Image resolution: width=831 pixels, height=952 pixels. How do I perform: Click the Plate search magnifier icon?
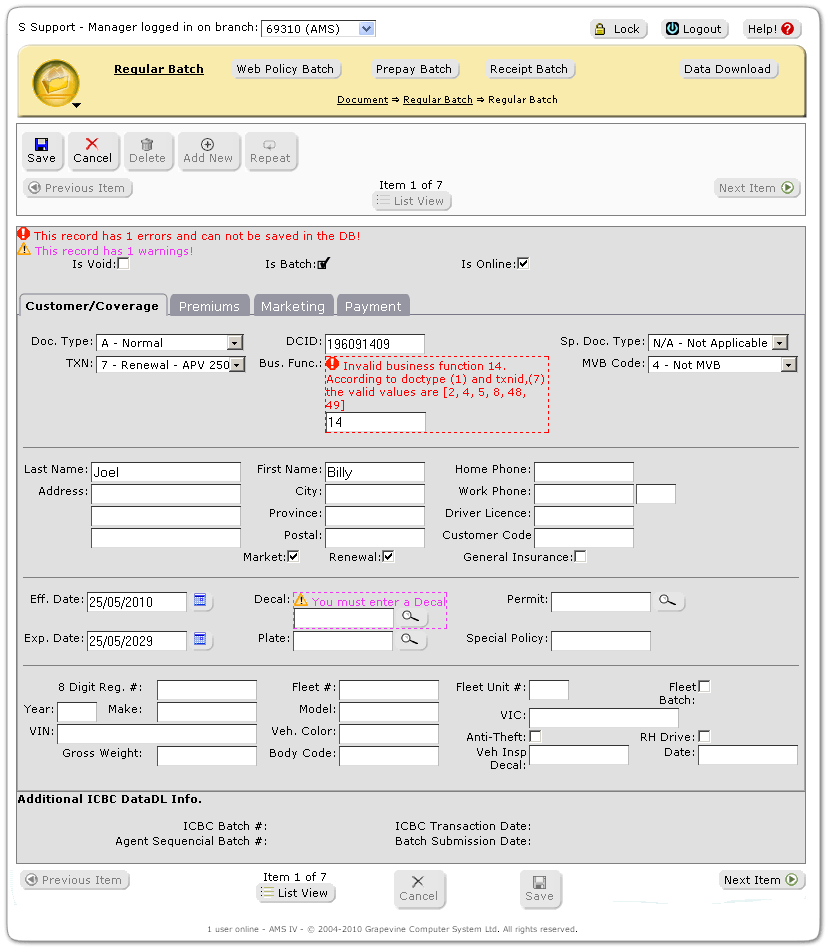pyautogui.click(x=411, y=639)
